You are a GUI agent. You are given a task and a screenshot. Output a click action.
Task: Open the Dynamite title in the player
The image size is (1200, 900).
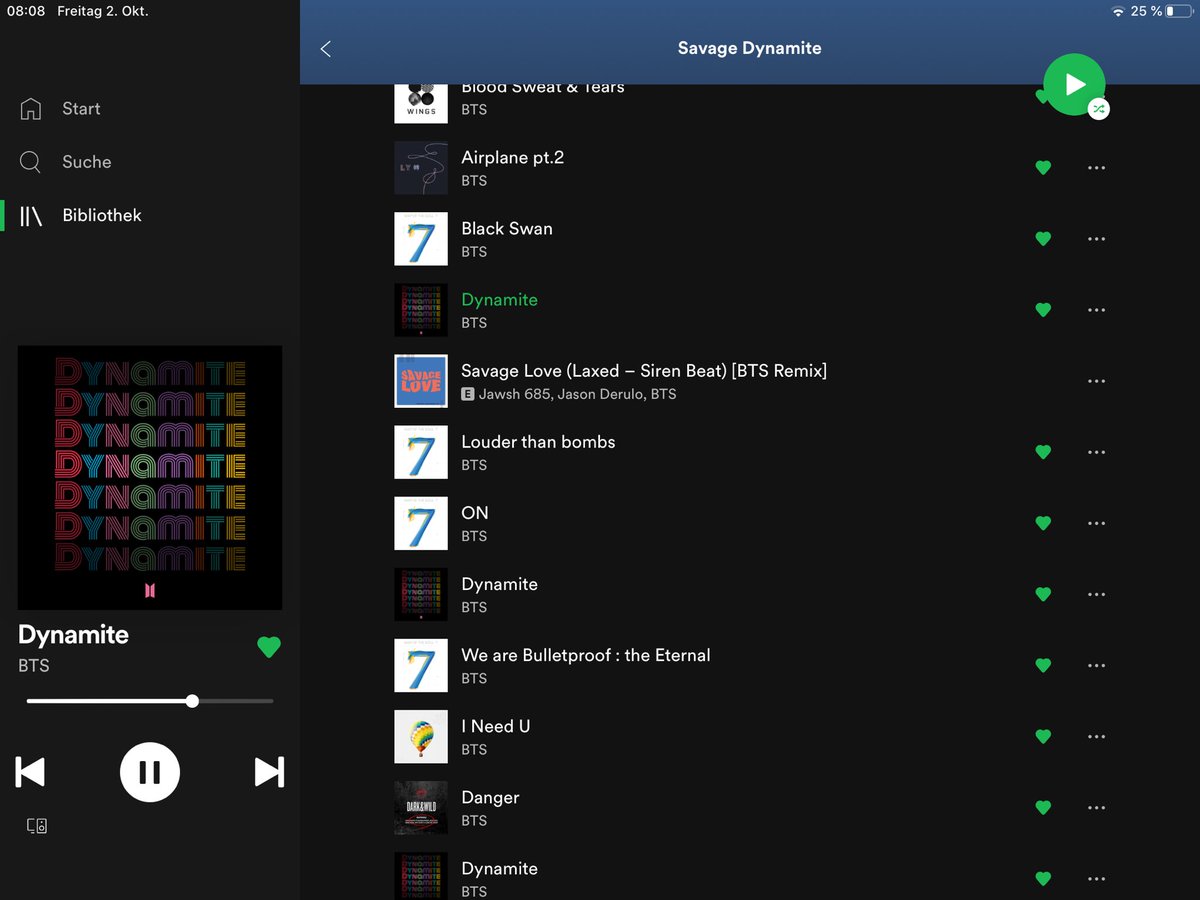point(73,635)
